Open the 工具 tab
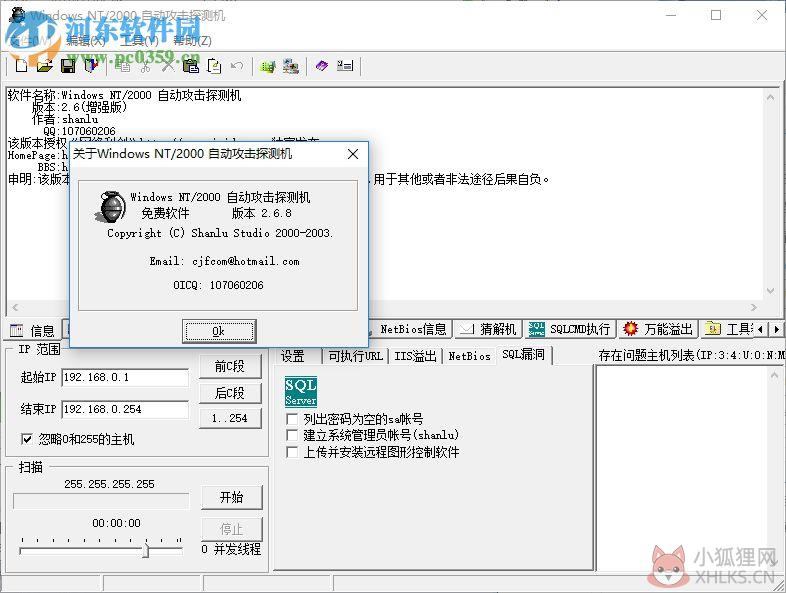This screenshot has width=786, height=593. click(x=728, y=329)
